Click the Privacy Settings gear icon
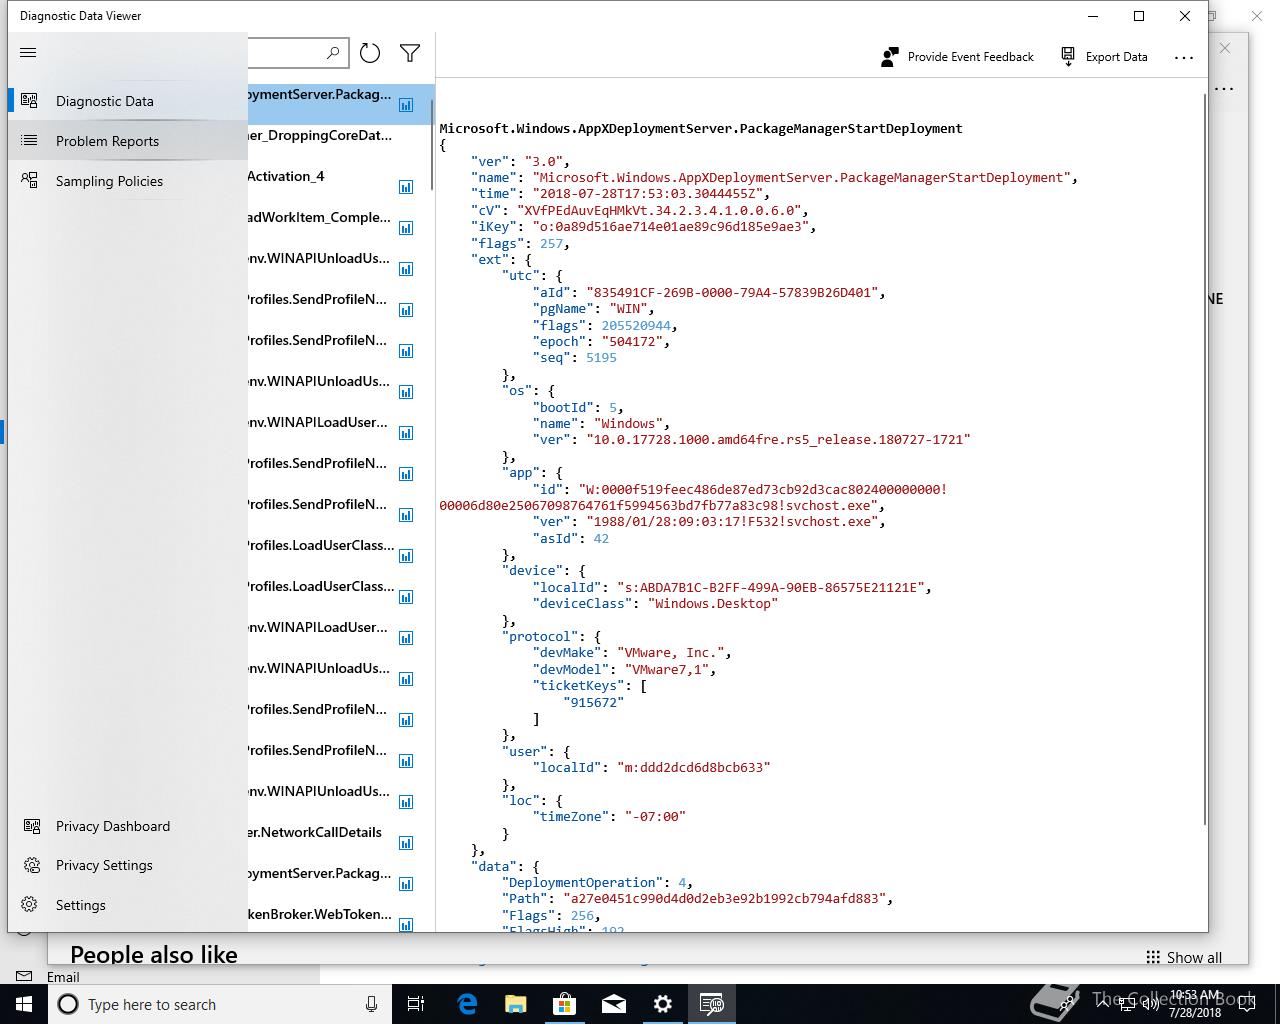 (x=32, y=865)
